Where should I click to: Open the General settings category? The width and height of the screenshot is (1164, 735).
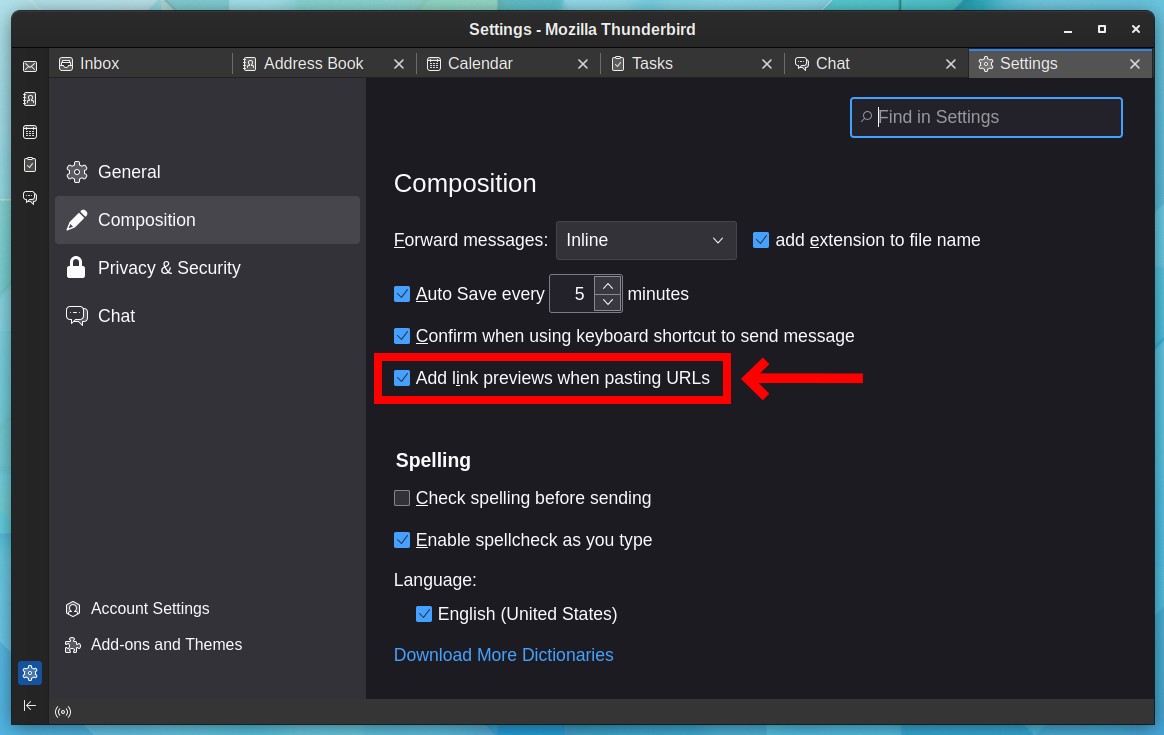(207, 172)
